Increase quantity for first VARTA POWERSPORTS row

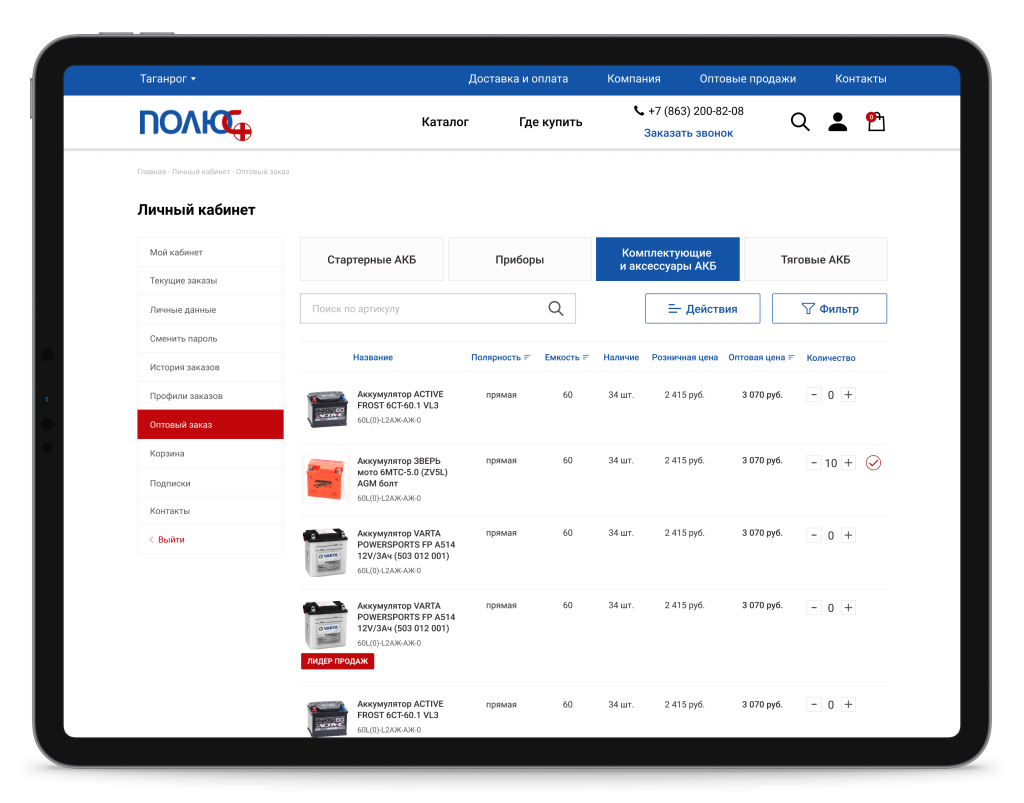coord(848,535)
